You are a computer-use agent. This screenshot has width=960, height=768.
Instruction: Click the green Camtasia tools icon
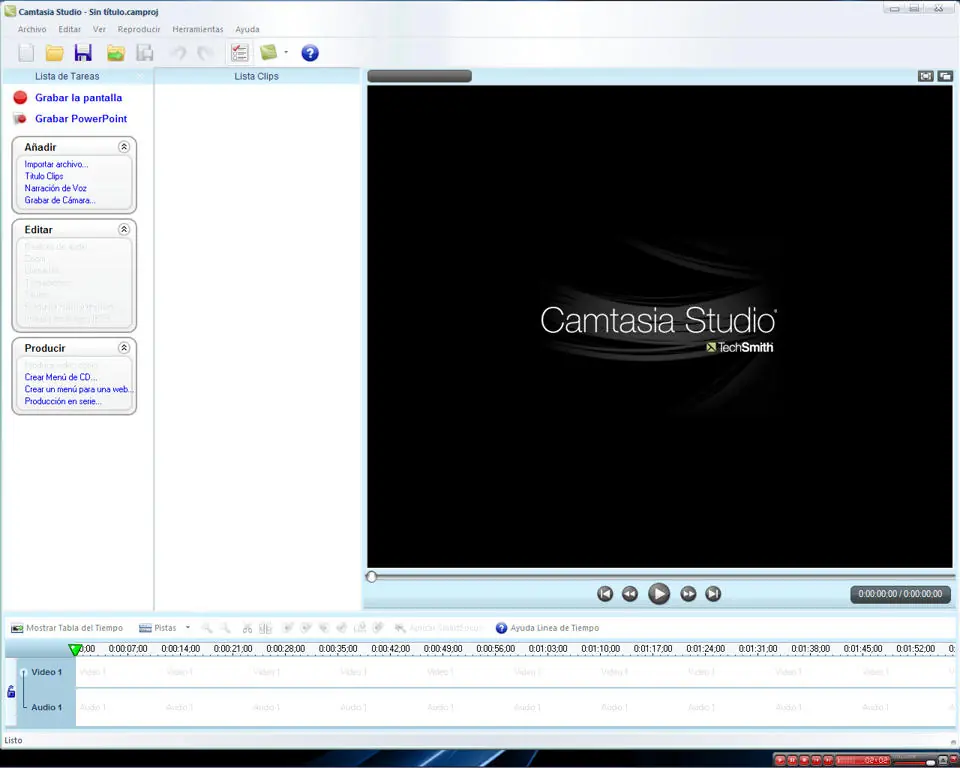tap(269, 53)
